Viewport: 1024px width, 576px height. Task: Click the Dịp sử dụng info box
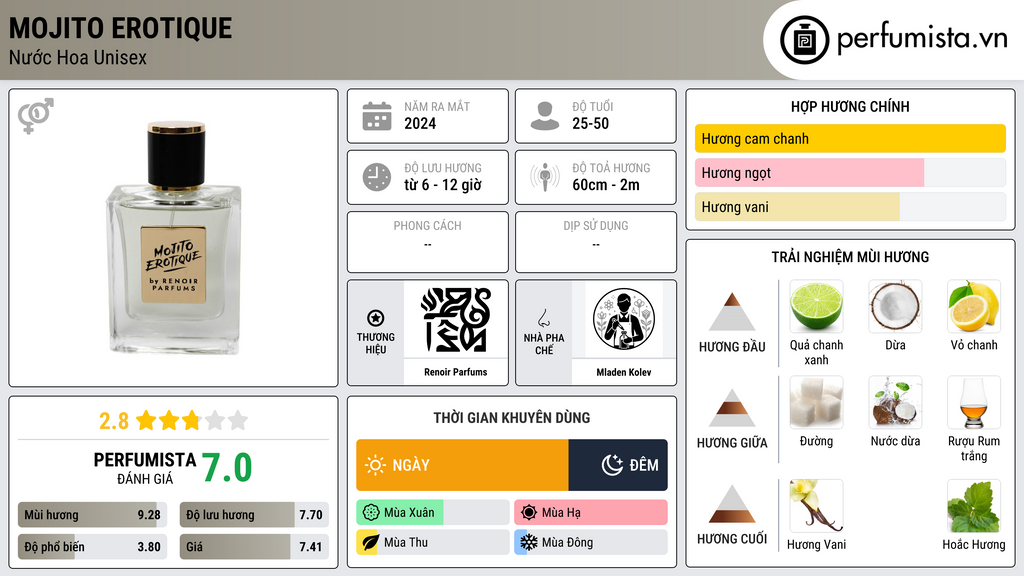pos(596,242)
